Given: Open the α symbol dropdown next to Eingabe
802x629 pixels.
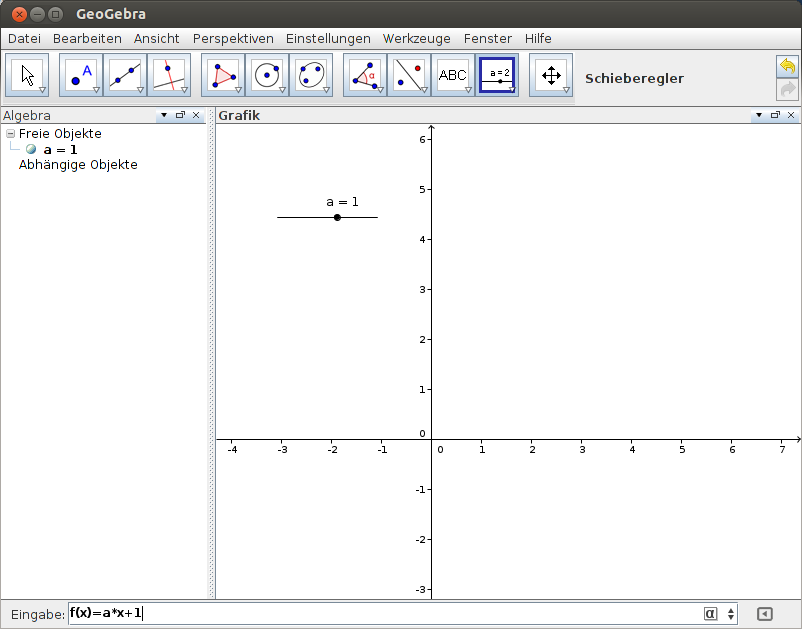Looking at the screenshot, I should pos(710,614).
